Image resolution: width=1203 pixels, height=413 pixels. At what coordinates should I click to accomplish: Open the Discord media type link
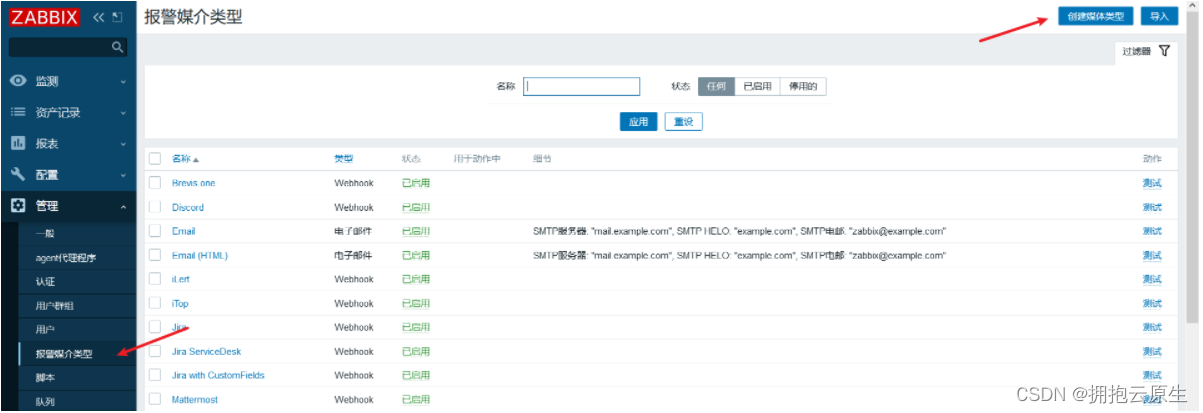[x=188, y=207]
